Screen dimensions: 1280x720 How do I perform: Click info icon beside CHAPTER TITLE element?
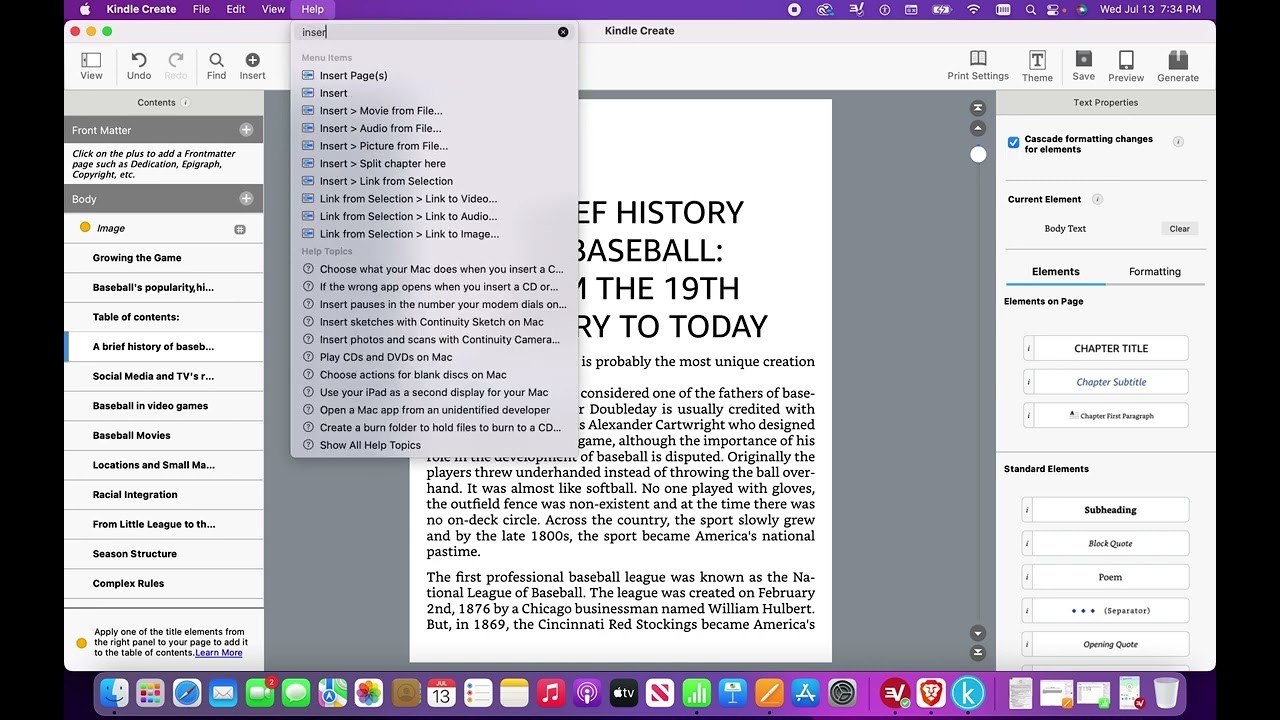click(1027, 348)
